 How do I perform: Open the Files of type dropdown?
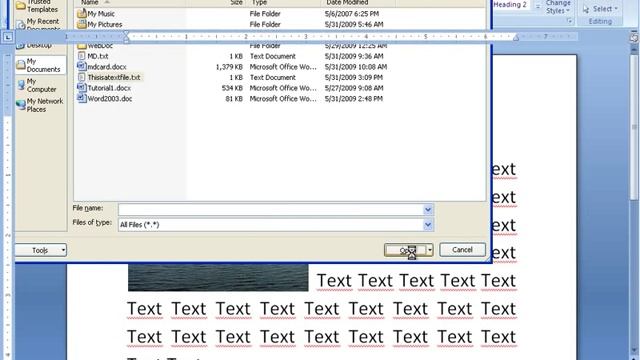point(428,224)
